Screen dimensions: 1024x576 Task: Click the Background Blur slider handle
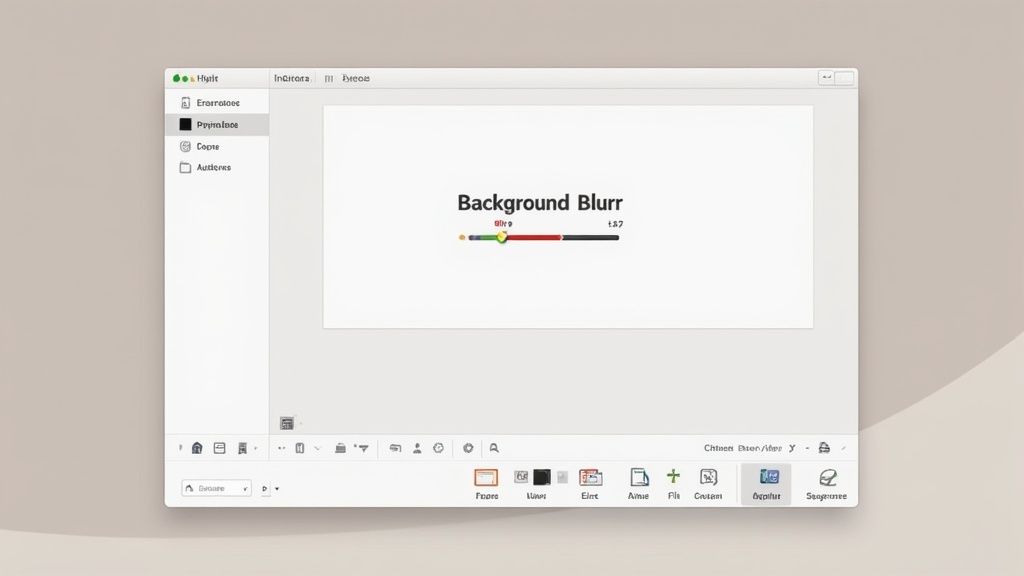click(x=502, y=237)
